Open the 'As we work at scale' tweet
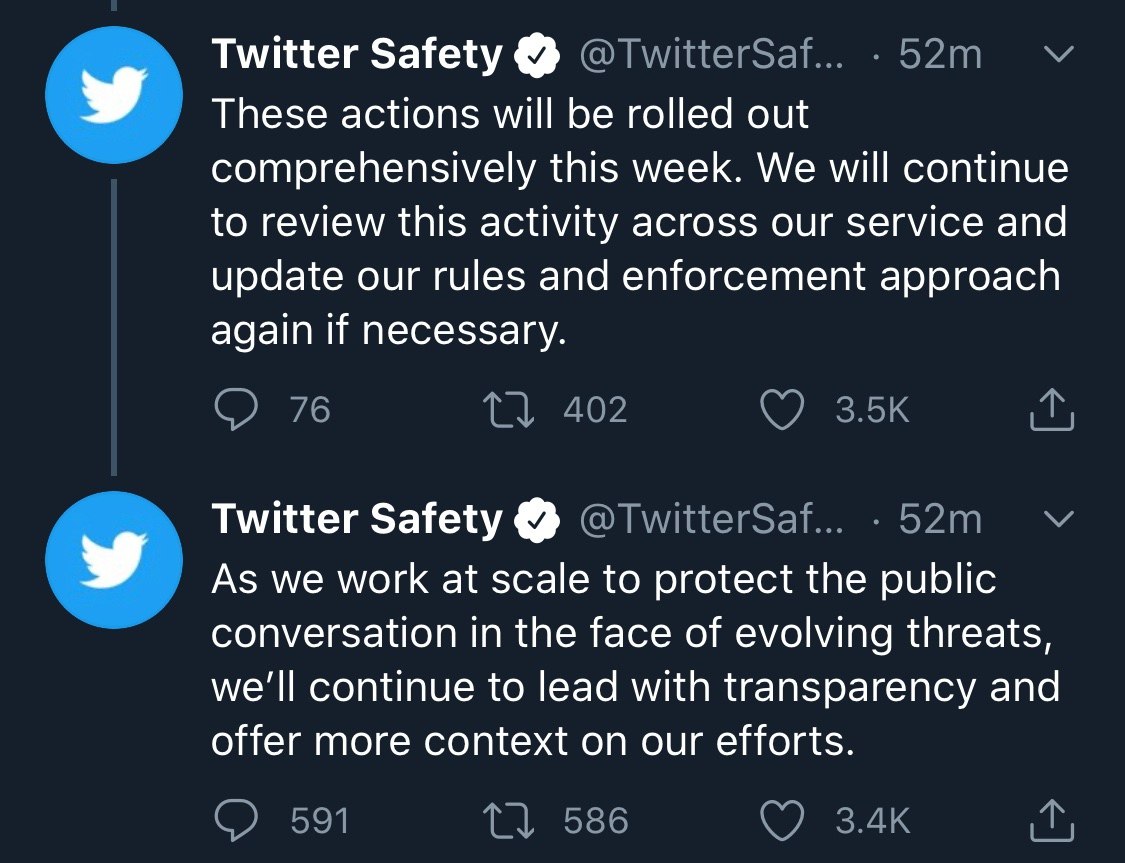Image resolution: width=1125 pixels, height=863 pixels. point(635,659)
